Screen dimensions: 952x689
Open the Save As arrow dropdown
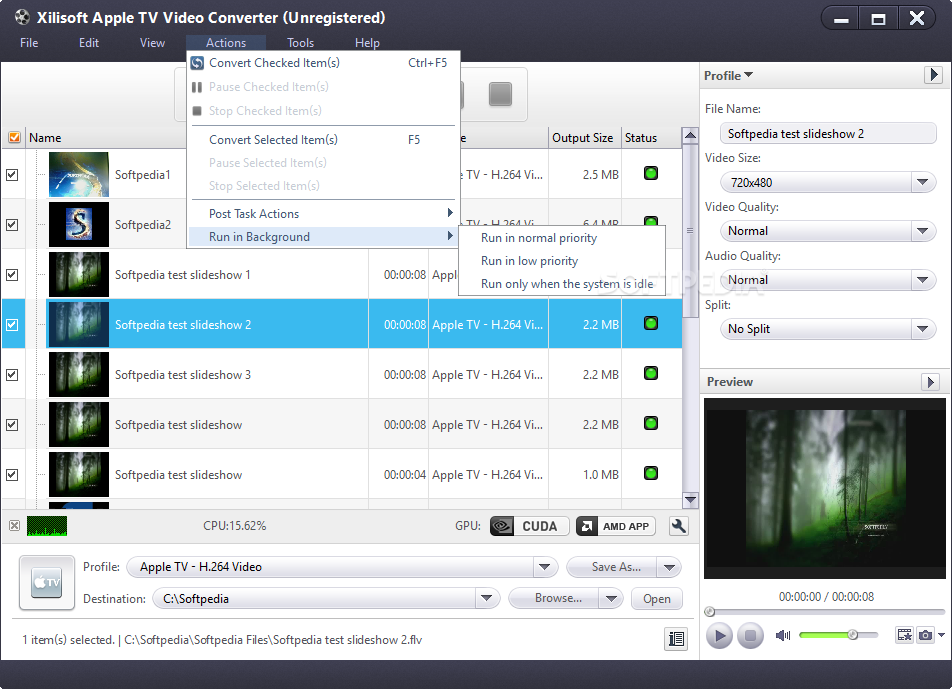669,568
